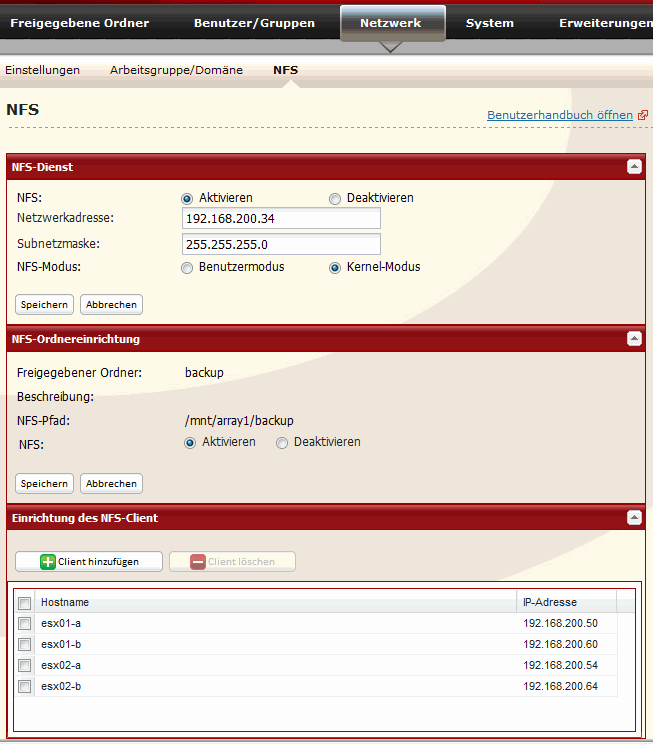653x744 pixels.
Task: Open the Benutzerhandbuch öffnen link
Action: click(x=559, y=115)
